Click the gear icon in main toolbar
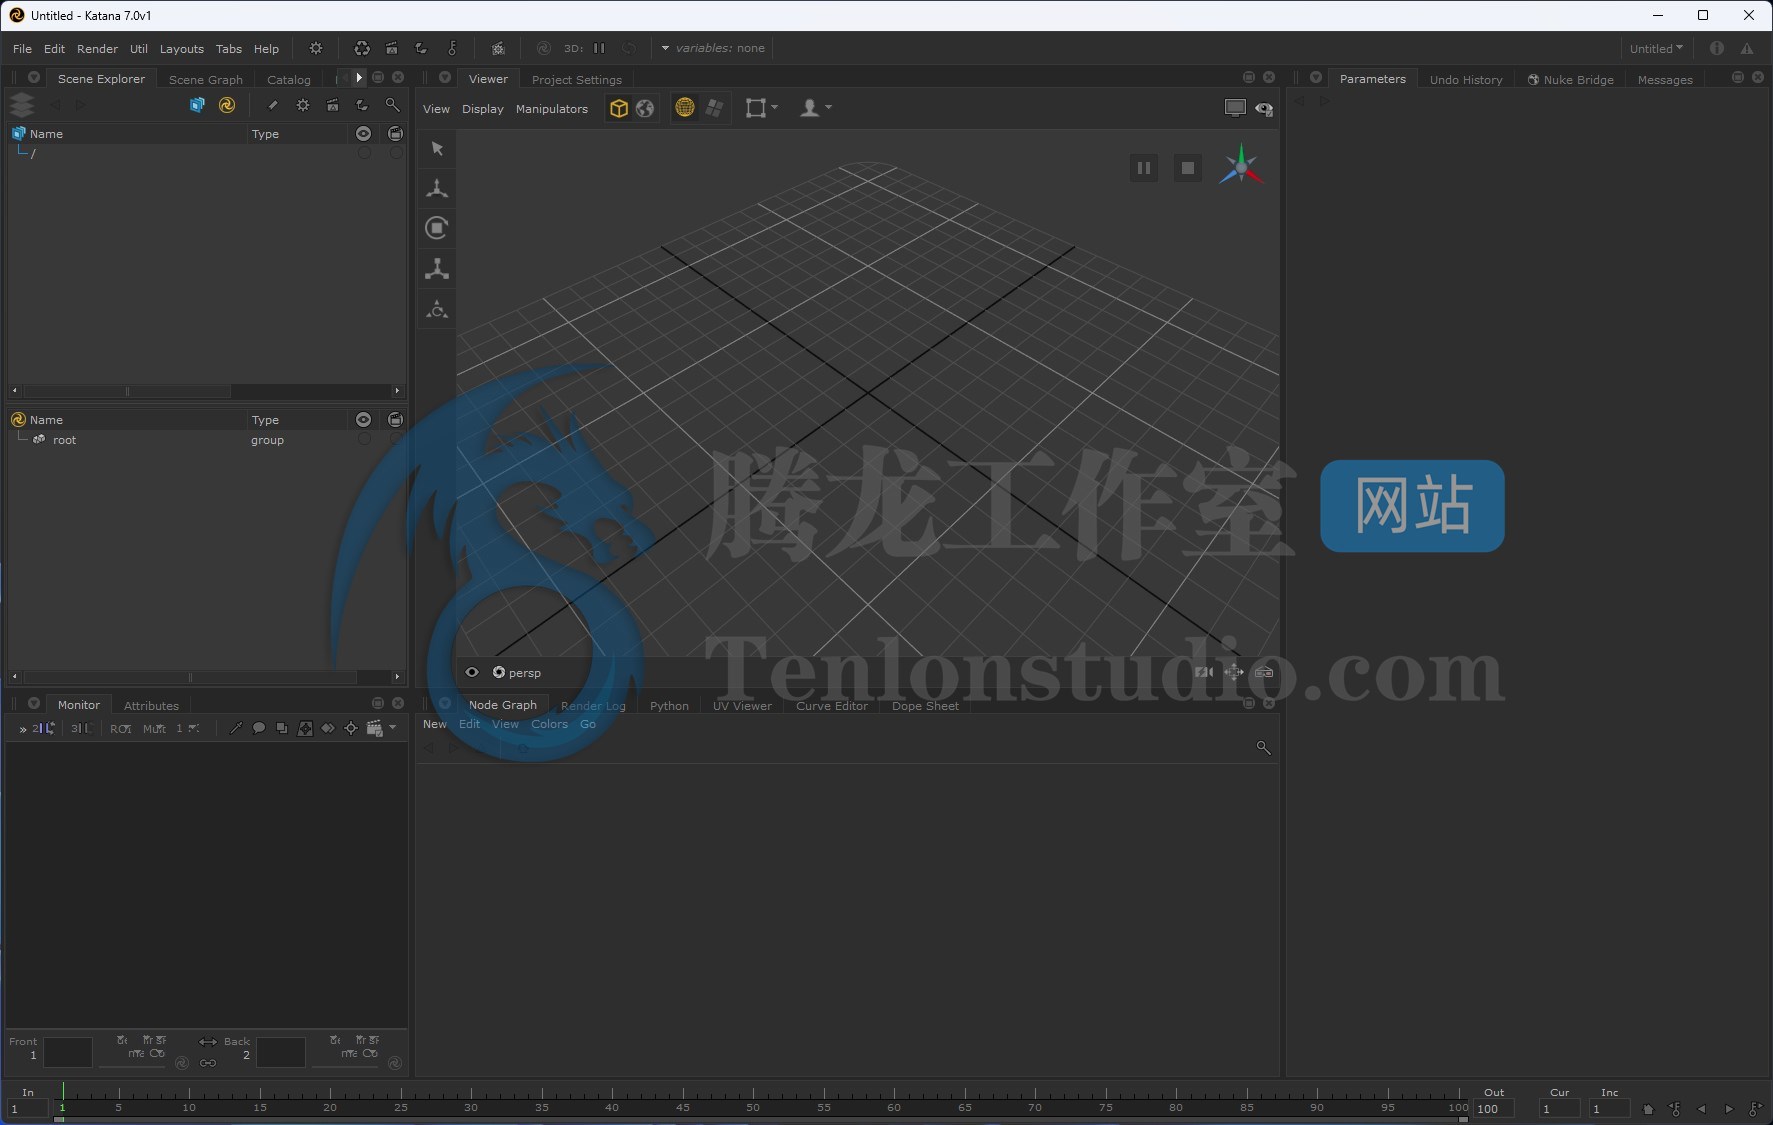The height and width of the screenshot is (1125, 1773). 316,48
